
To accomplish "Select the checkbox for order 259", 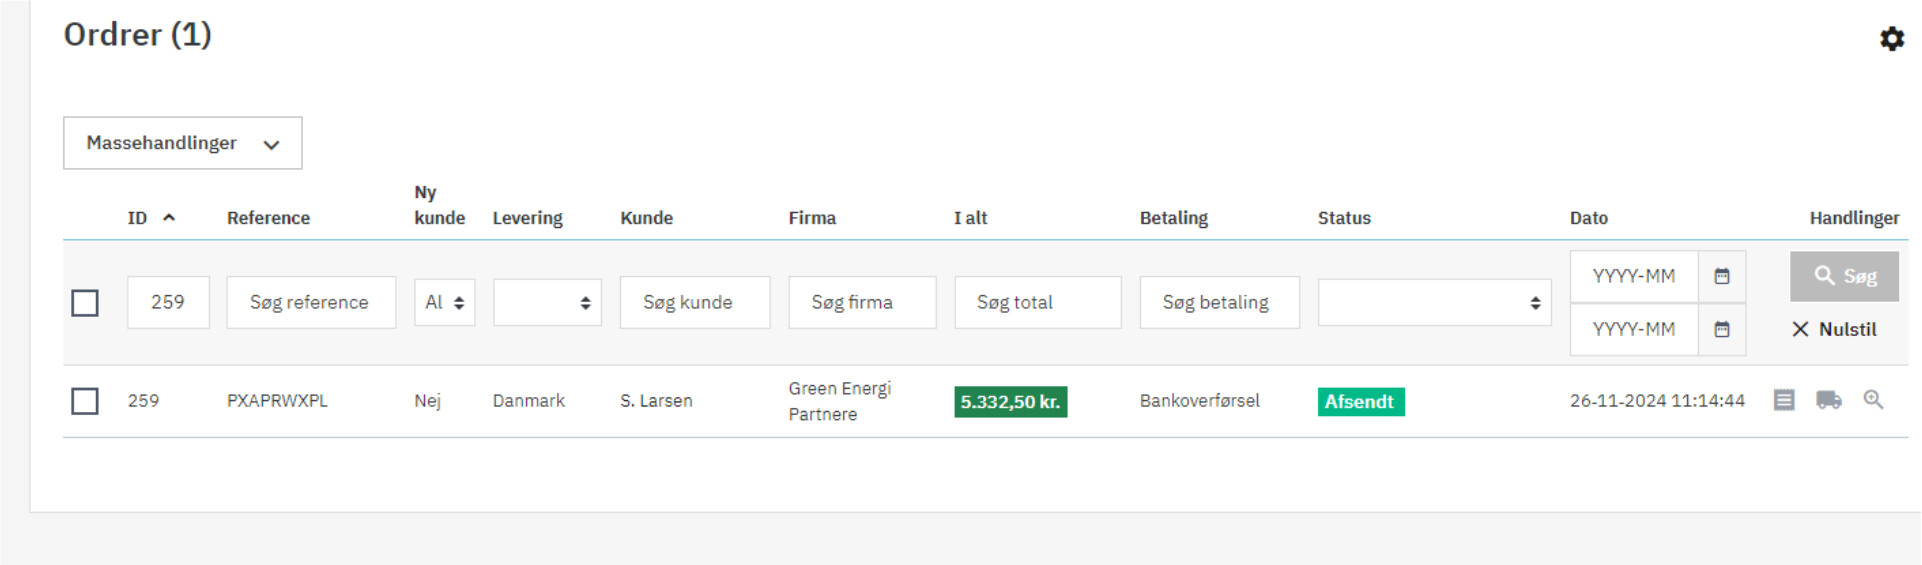I will pos(85,401).
